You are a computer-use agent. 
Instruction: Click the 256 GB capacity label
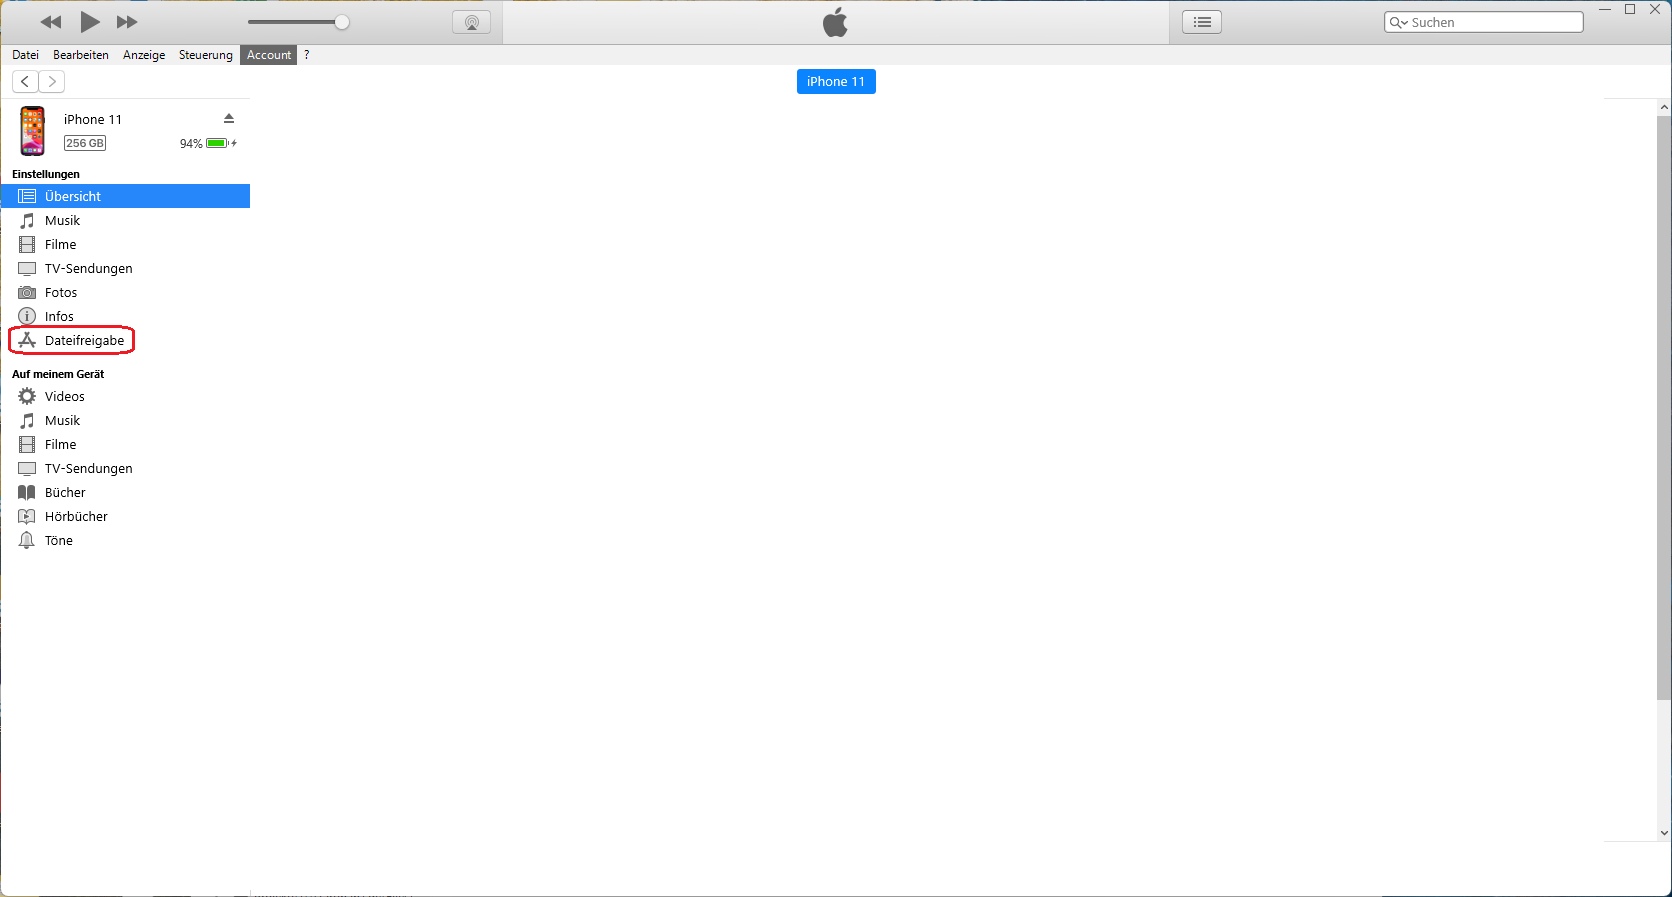click(x=85, y=143)
